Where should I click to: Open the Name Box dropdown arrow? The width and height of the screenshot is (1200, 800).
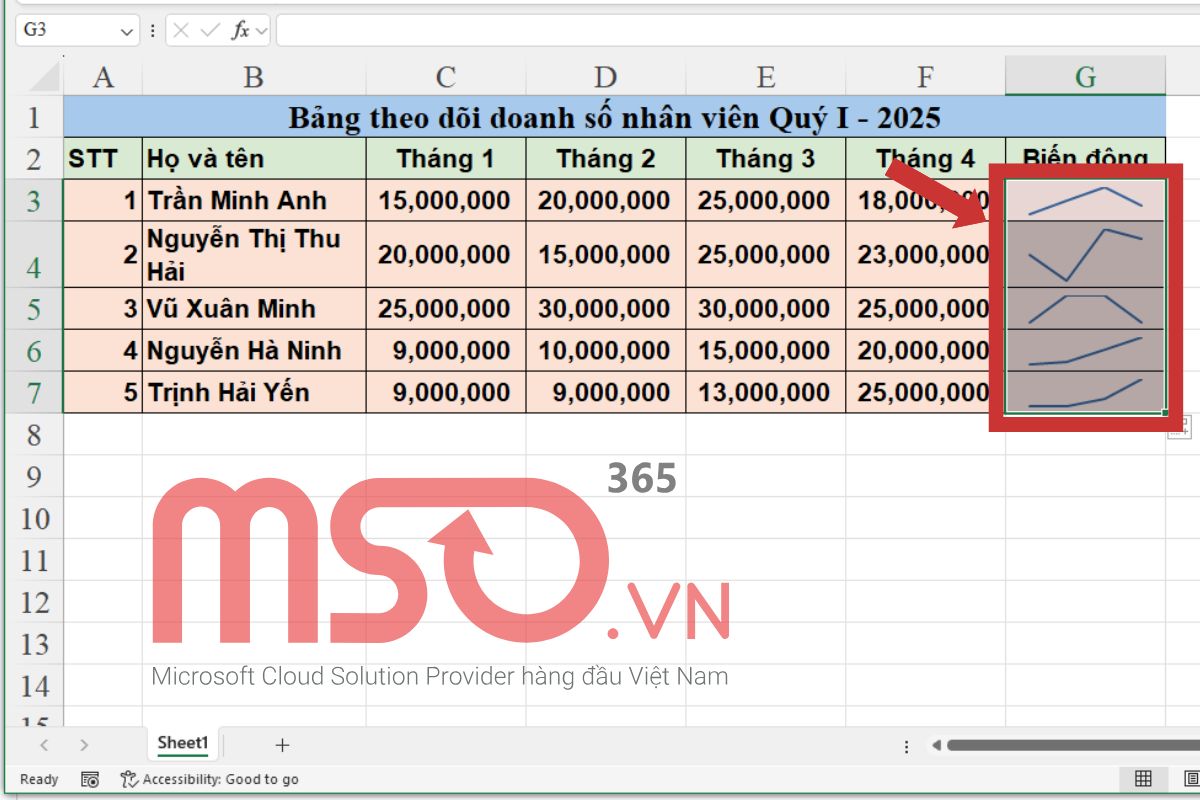(x=127, y=31)
